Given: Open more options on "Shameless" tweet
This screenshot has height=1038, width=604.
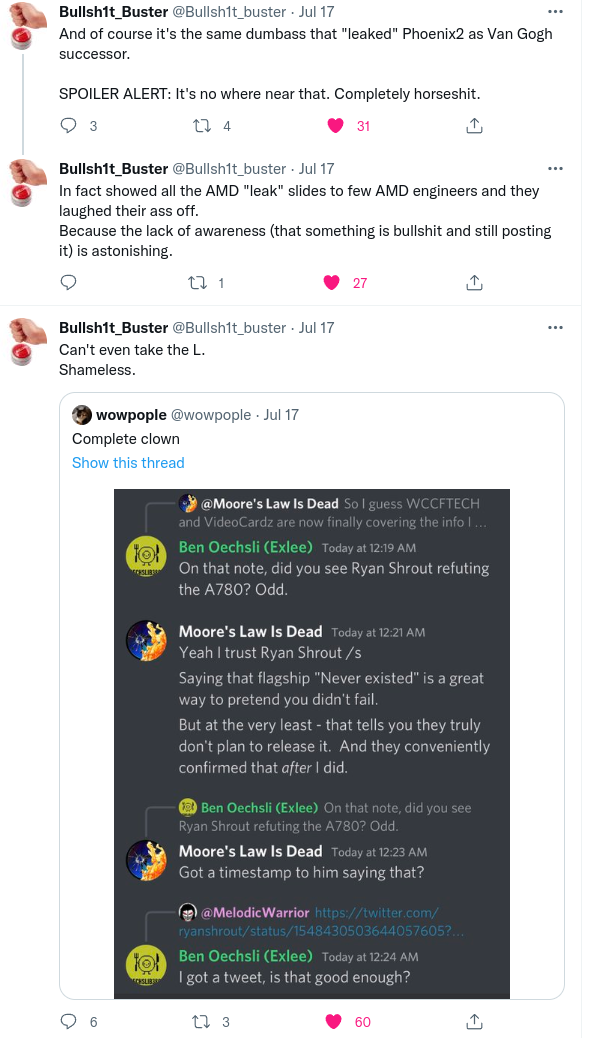Looking at the screenshot, I should 555,328.
